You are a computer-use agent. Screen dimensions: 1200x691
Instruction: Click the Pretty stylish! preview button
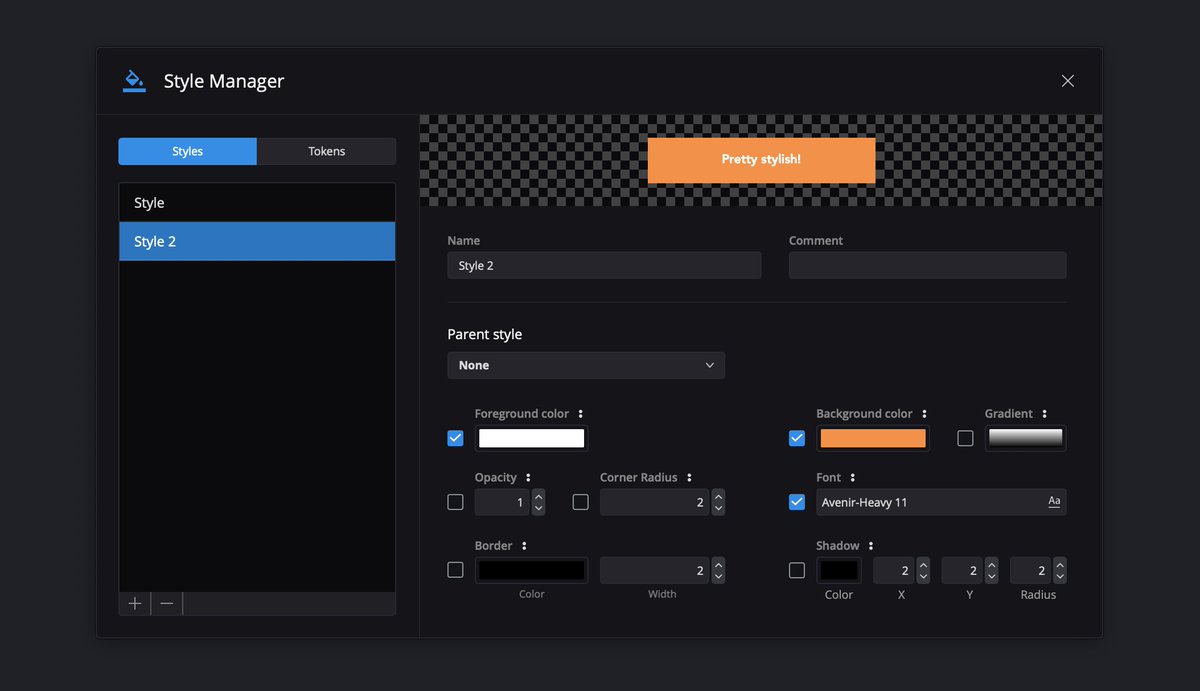pyautogui.click(x=761, y=160)
